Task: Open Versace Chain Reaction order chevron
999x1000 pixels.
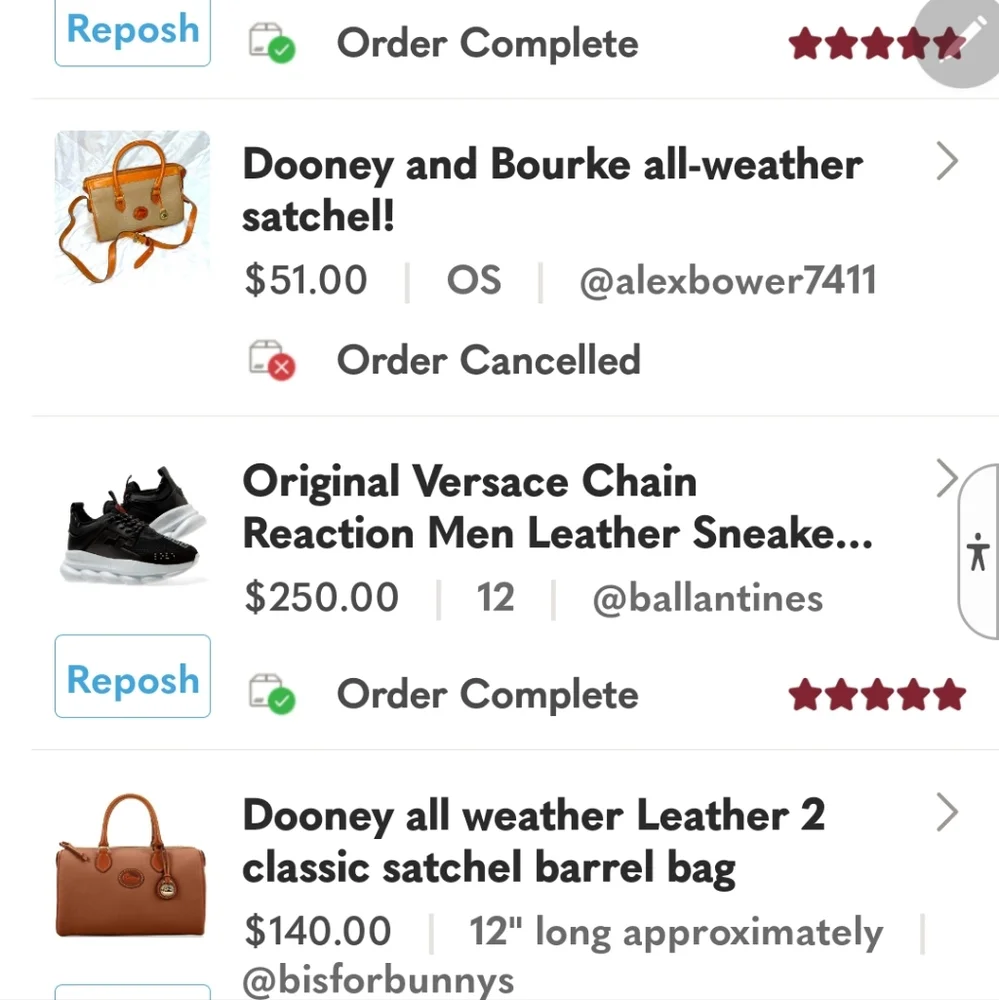Action: 946,480
